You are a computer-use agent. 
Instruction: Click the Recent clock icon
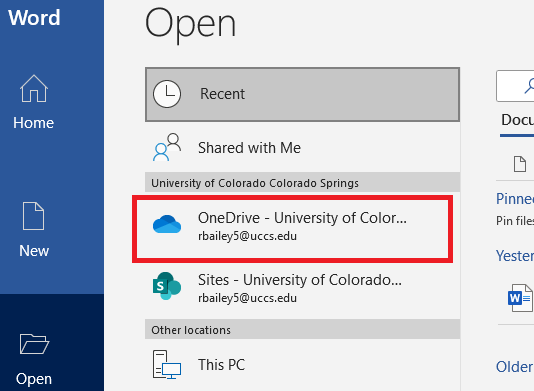(x=167, y=94)
